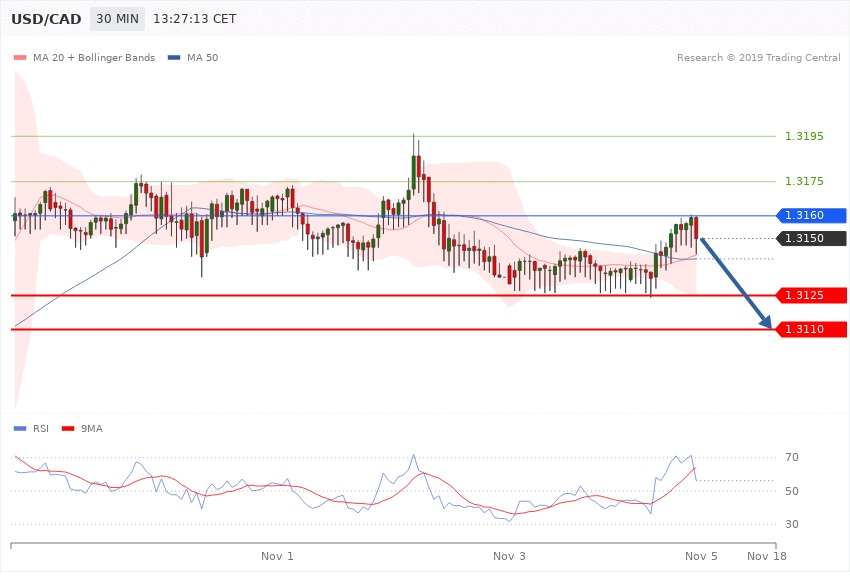This screenshot has height=576, width=850.
Task: Click the 1.3175 resistance level label
Action: (804, 181)
